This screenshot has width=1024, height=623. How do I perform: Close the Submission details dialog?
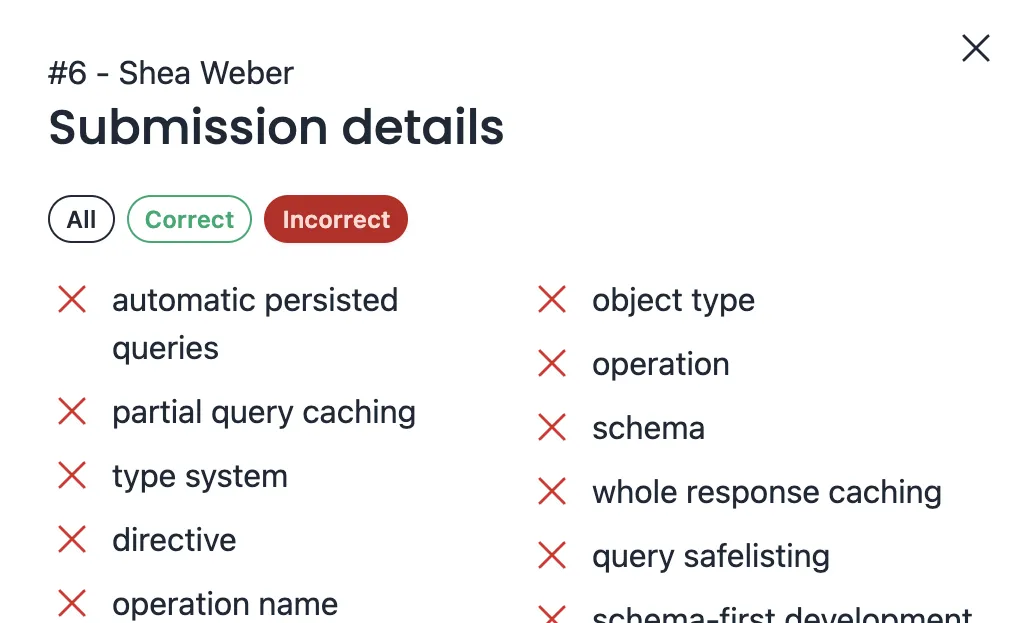pyautogui.click(x=975, y=48)
